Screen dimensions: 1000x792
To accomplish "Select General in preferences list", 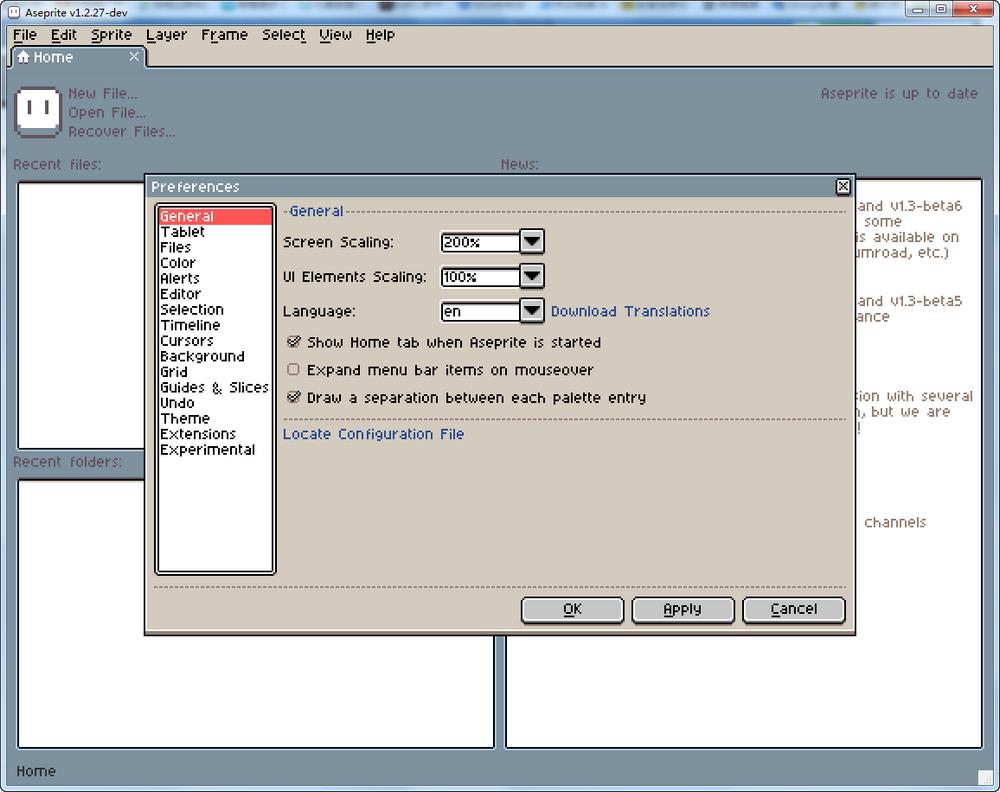I will (216, 216).
